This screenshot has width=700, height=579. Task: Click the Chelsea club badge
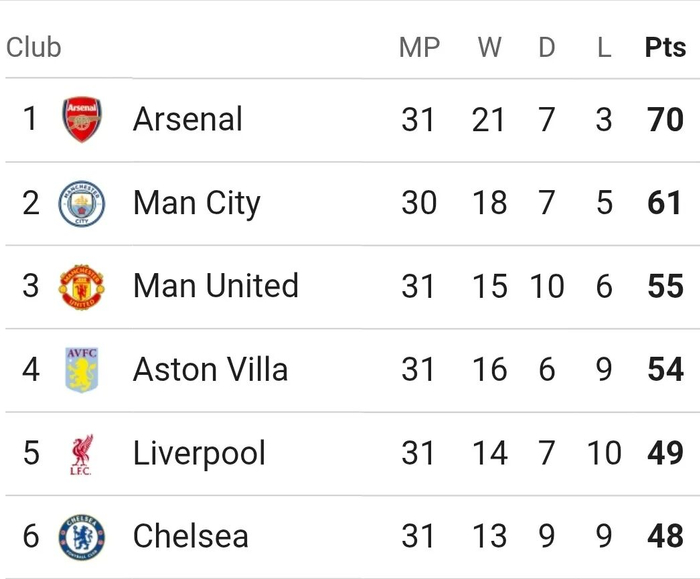[81, 536]
